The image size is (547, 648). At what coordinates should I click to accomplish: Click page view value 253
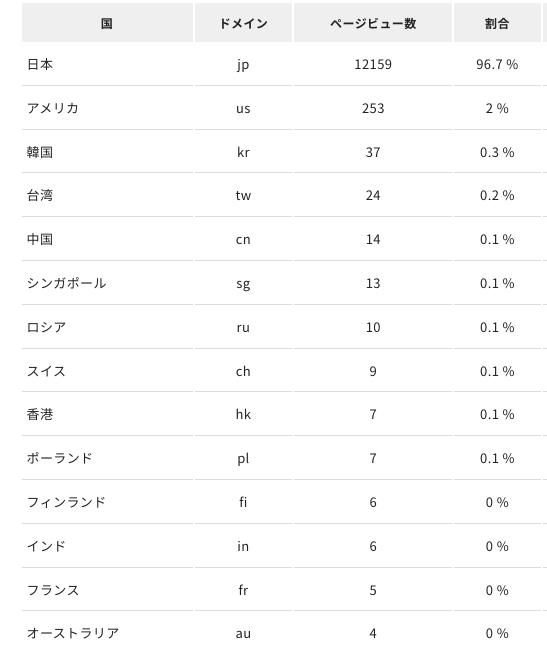[x=373, y=108]
